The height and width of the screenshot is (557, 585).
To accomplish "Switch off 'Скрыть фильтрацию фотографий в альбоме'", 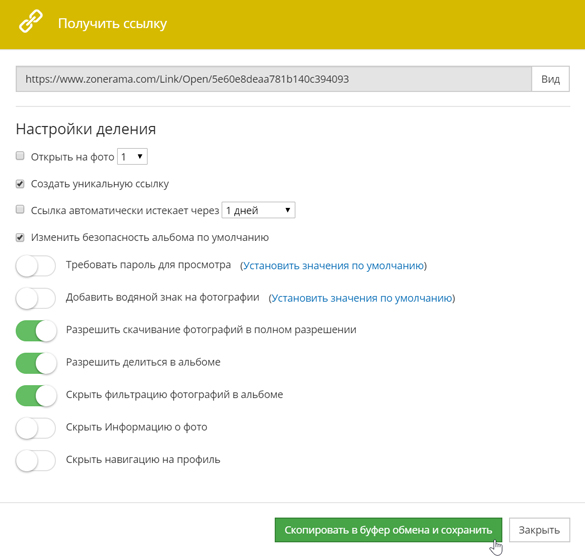I will pos(36,396).
